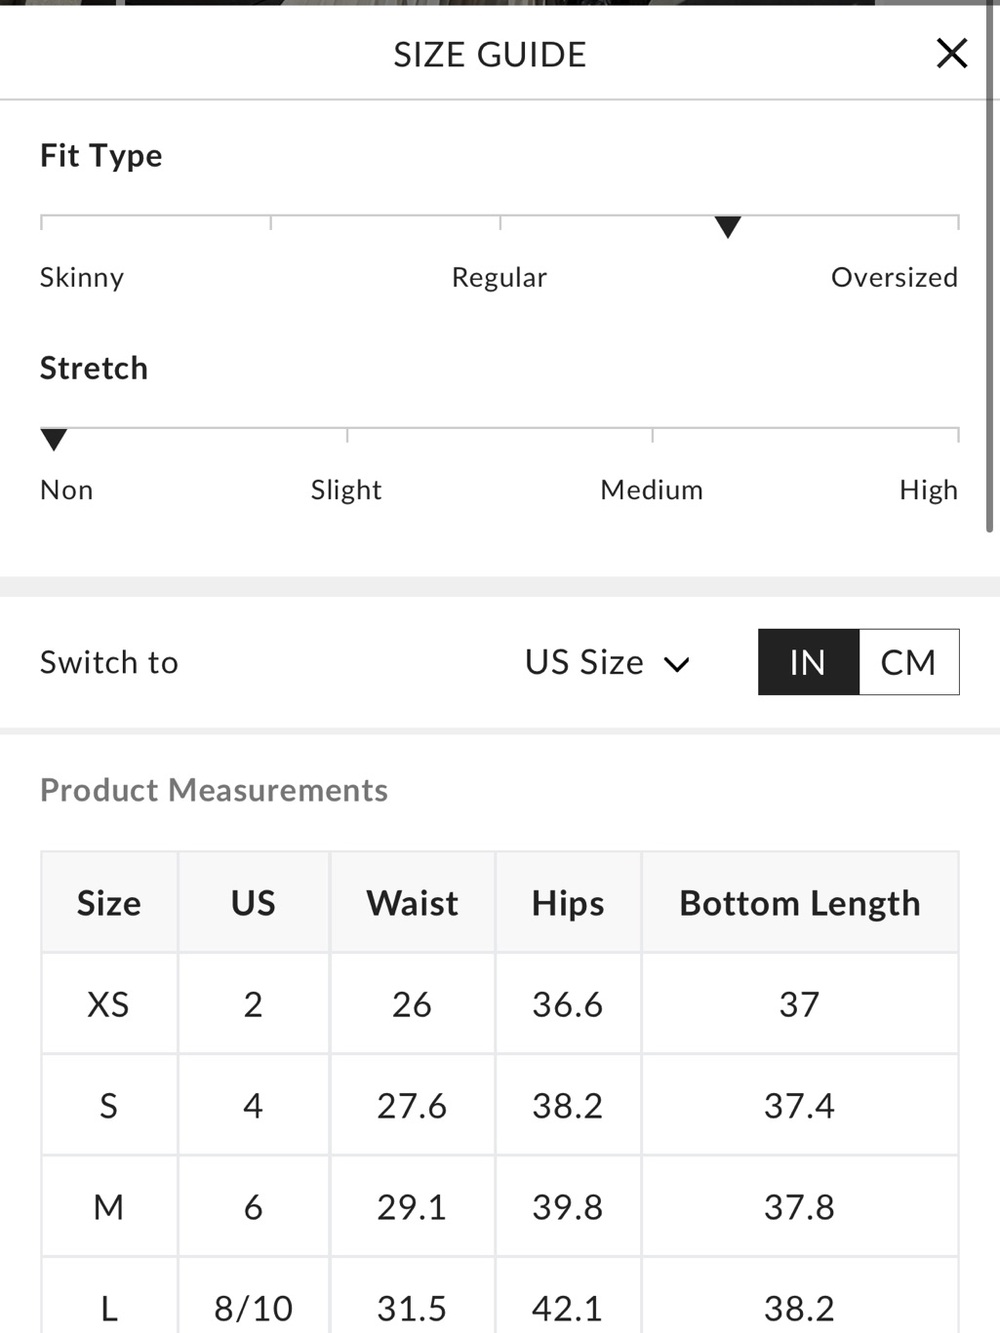1000x1333 pixels.
Task: Select the IN unit toggle
Action: (x=808, y=662)
